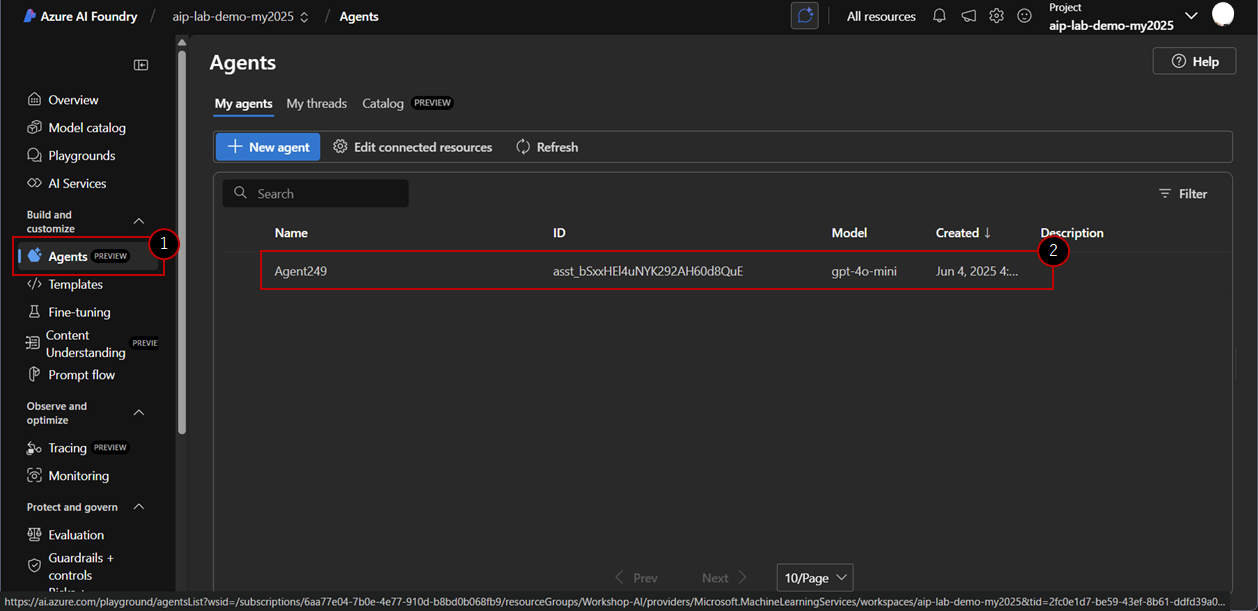The width and height of the screenshot is (1258, 611).
Task: Click the ID column header
Action: click(x=559, y=233)
